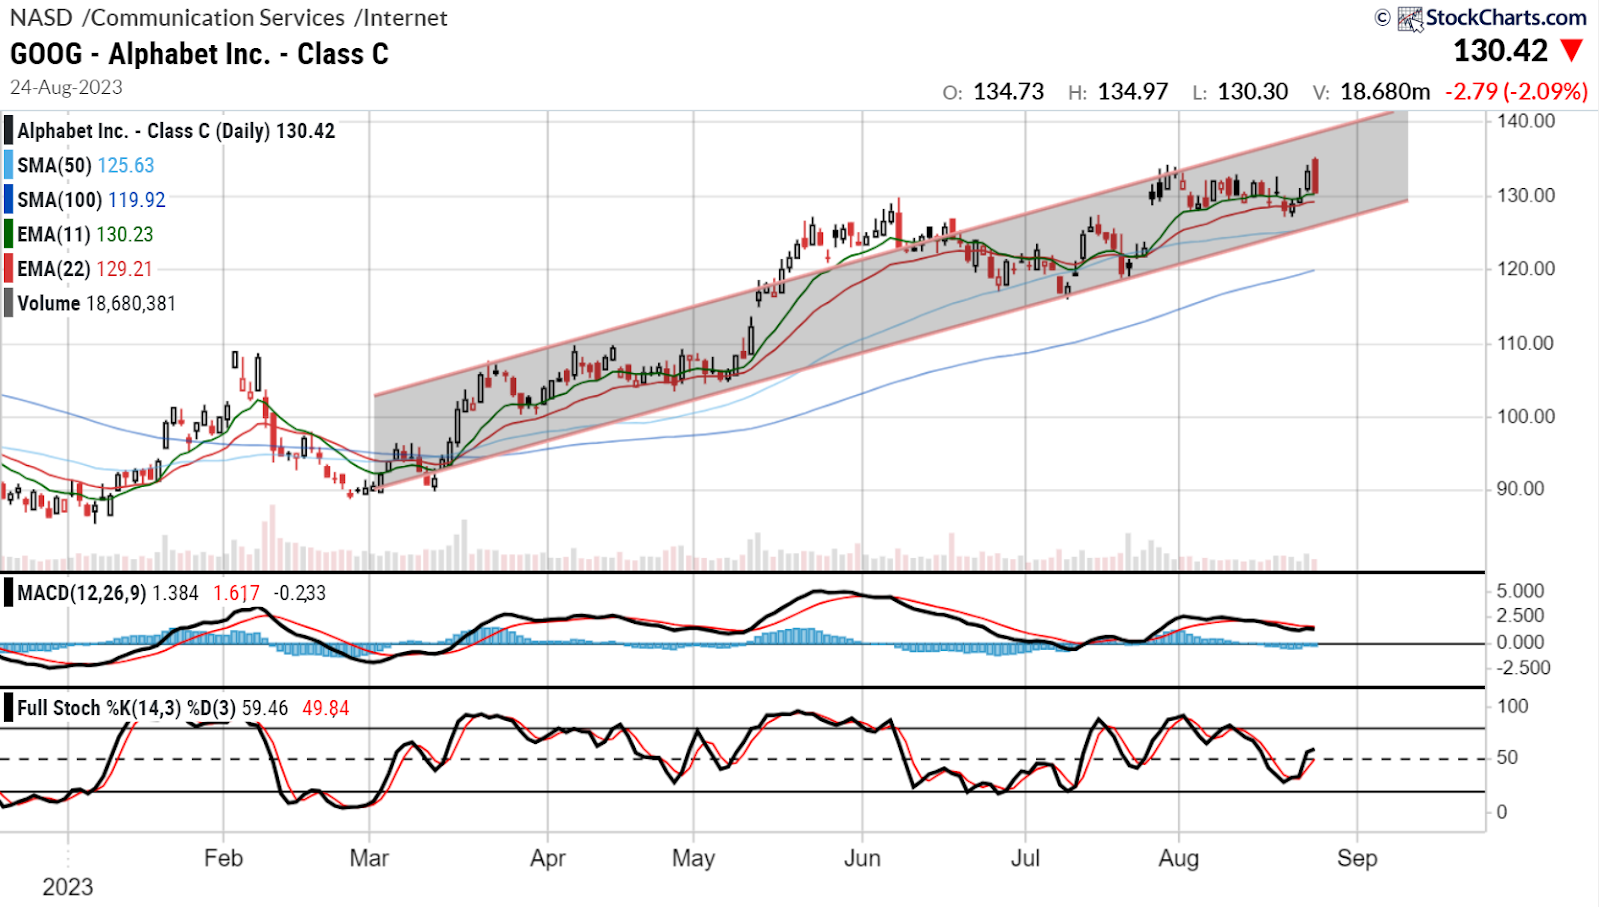The image size is (1600, 907).
Task: Click the May month label on time axis
Action: coord(693,858)
